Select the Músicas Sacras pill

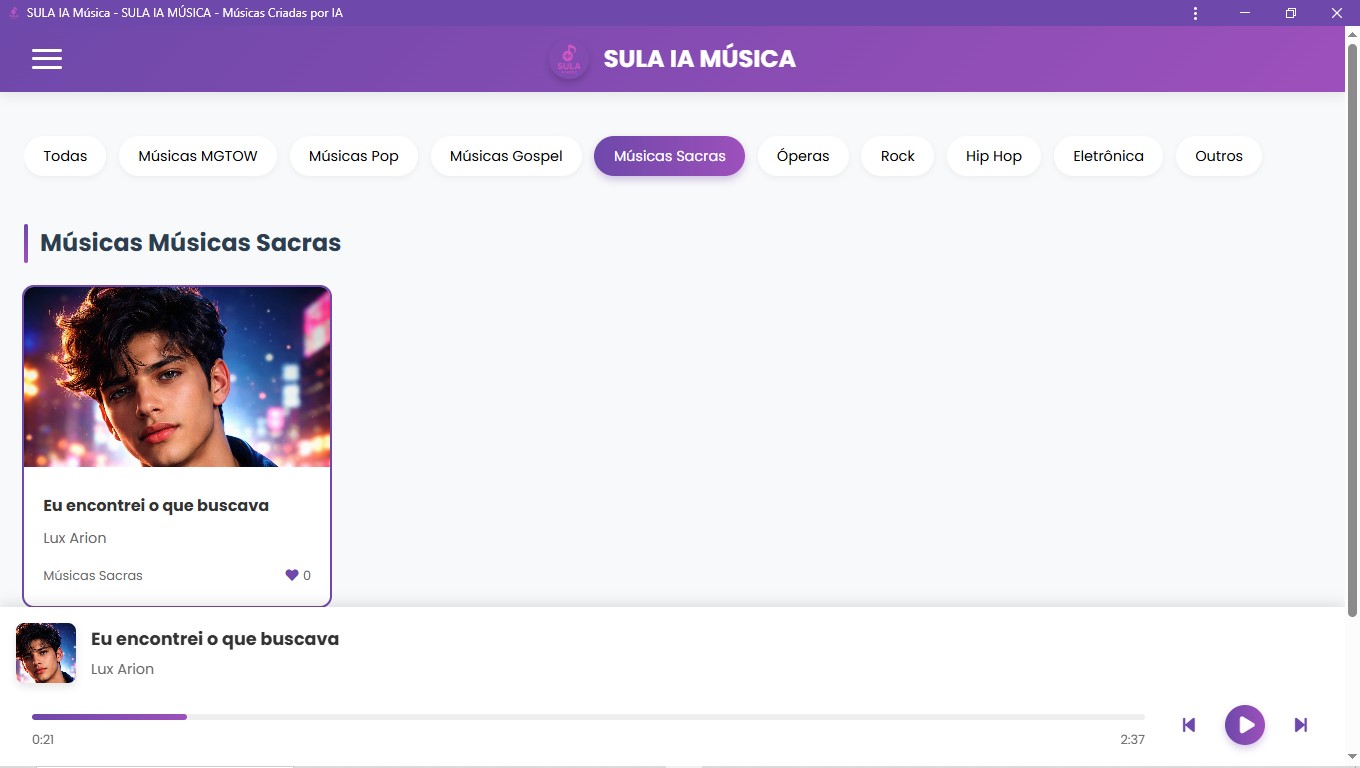(x=670, y=156)
